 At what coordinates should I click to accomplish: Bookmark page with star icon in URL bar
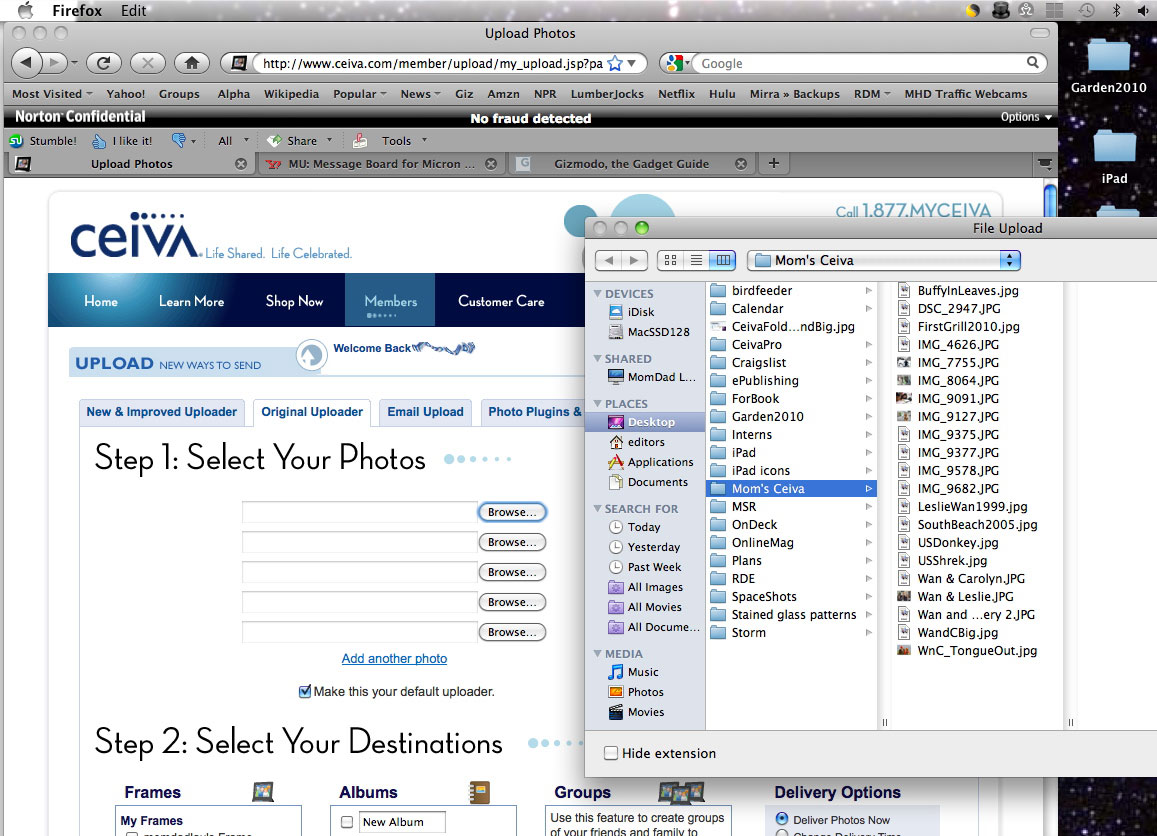(x=615, y=63)
